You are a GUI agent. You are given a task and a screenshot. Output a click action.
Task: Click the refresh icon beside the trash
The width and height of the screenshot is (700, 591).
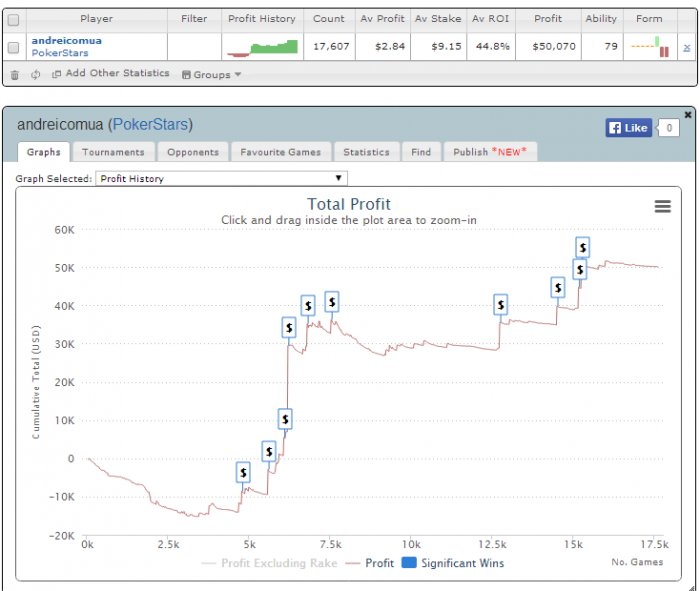tap(35, 74)
